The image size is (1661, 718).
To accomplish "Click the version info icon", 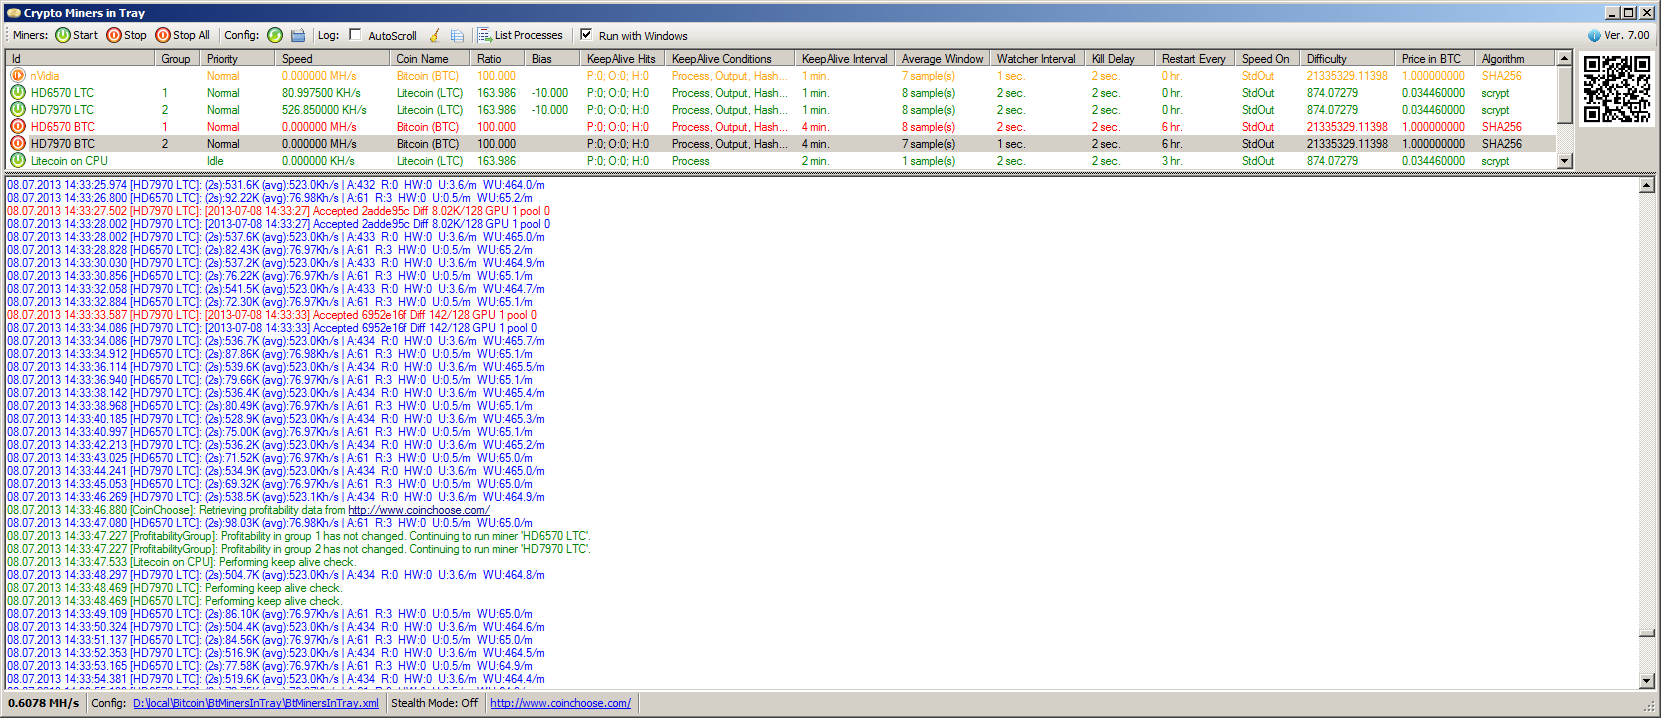I will tap(1594, 35).
